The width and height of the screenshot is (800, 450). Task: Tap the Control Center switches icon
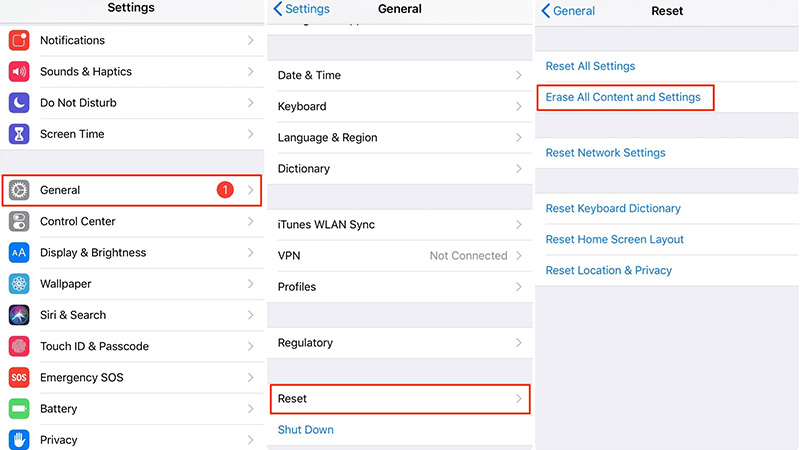point(19,221)
